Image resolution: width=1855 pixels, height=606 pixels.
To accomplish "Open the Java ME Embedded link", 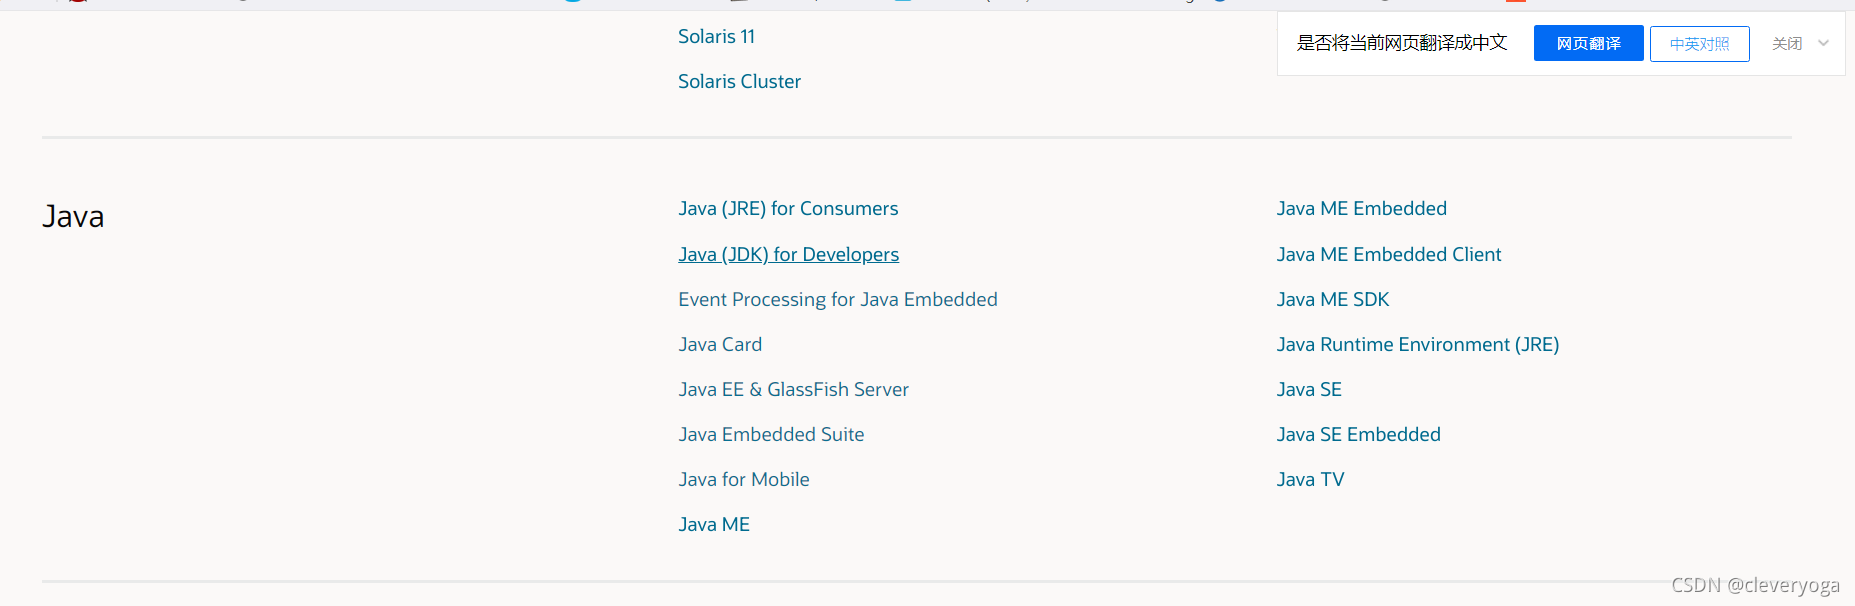I will pos(1362,209).
